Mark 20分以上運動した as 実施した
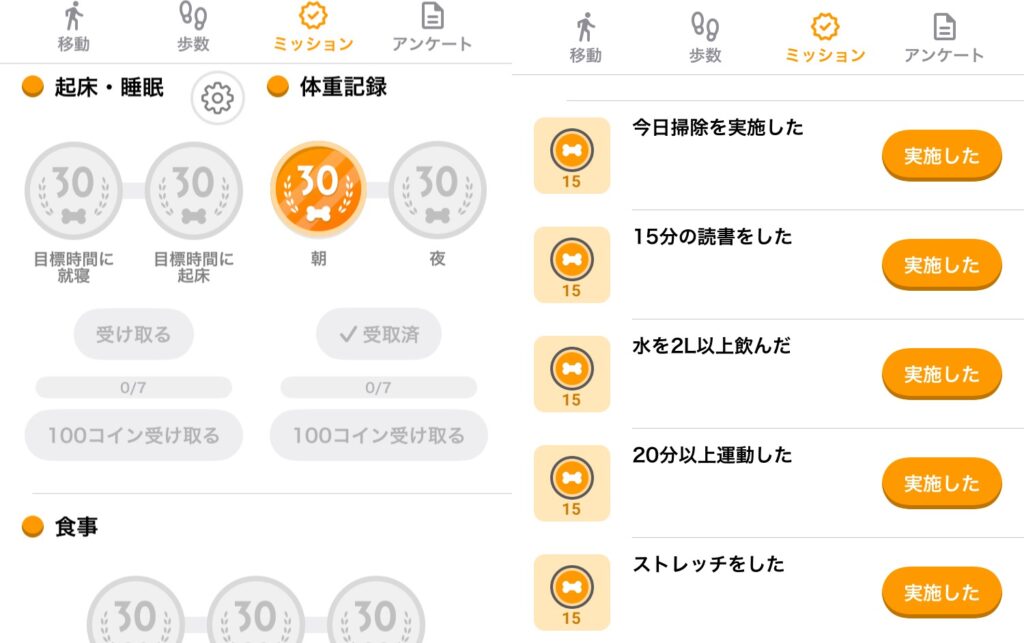 point(942,483)
